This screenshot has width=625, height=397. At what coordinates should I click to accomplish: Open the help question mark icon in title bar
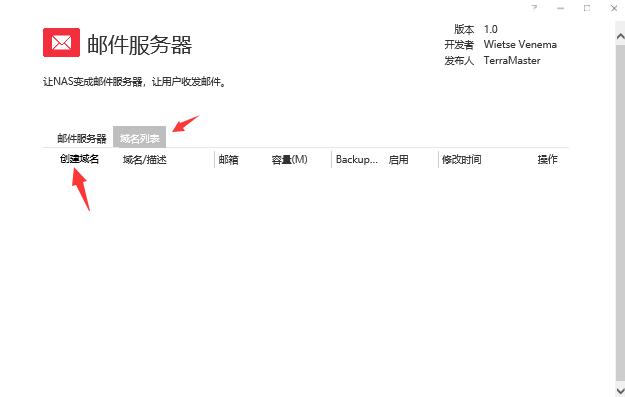(535, 8)
